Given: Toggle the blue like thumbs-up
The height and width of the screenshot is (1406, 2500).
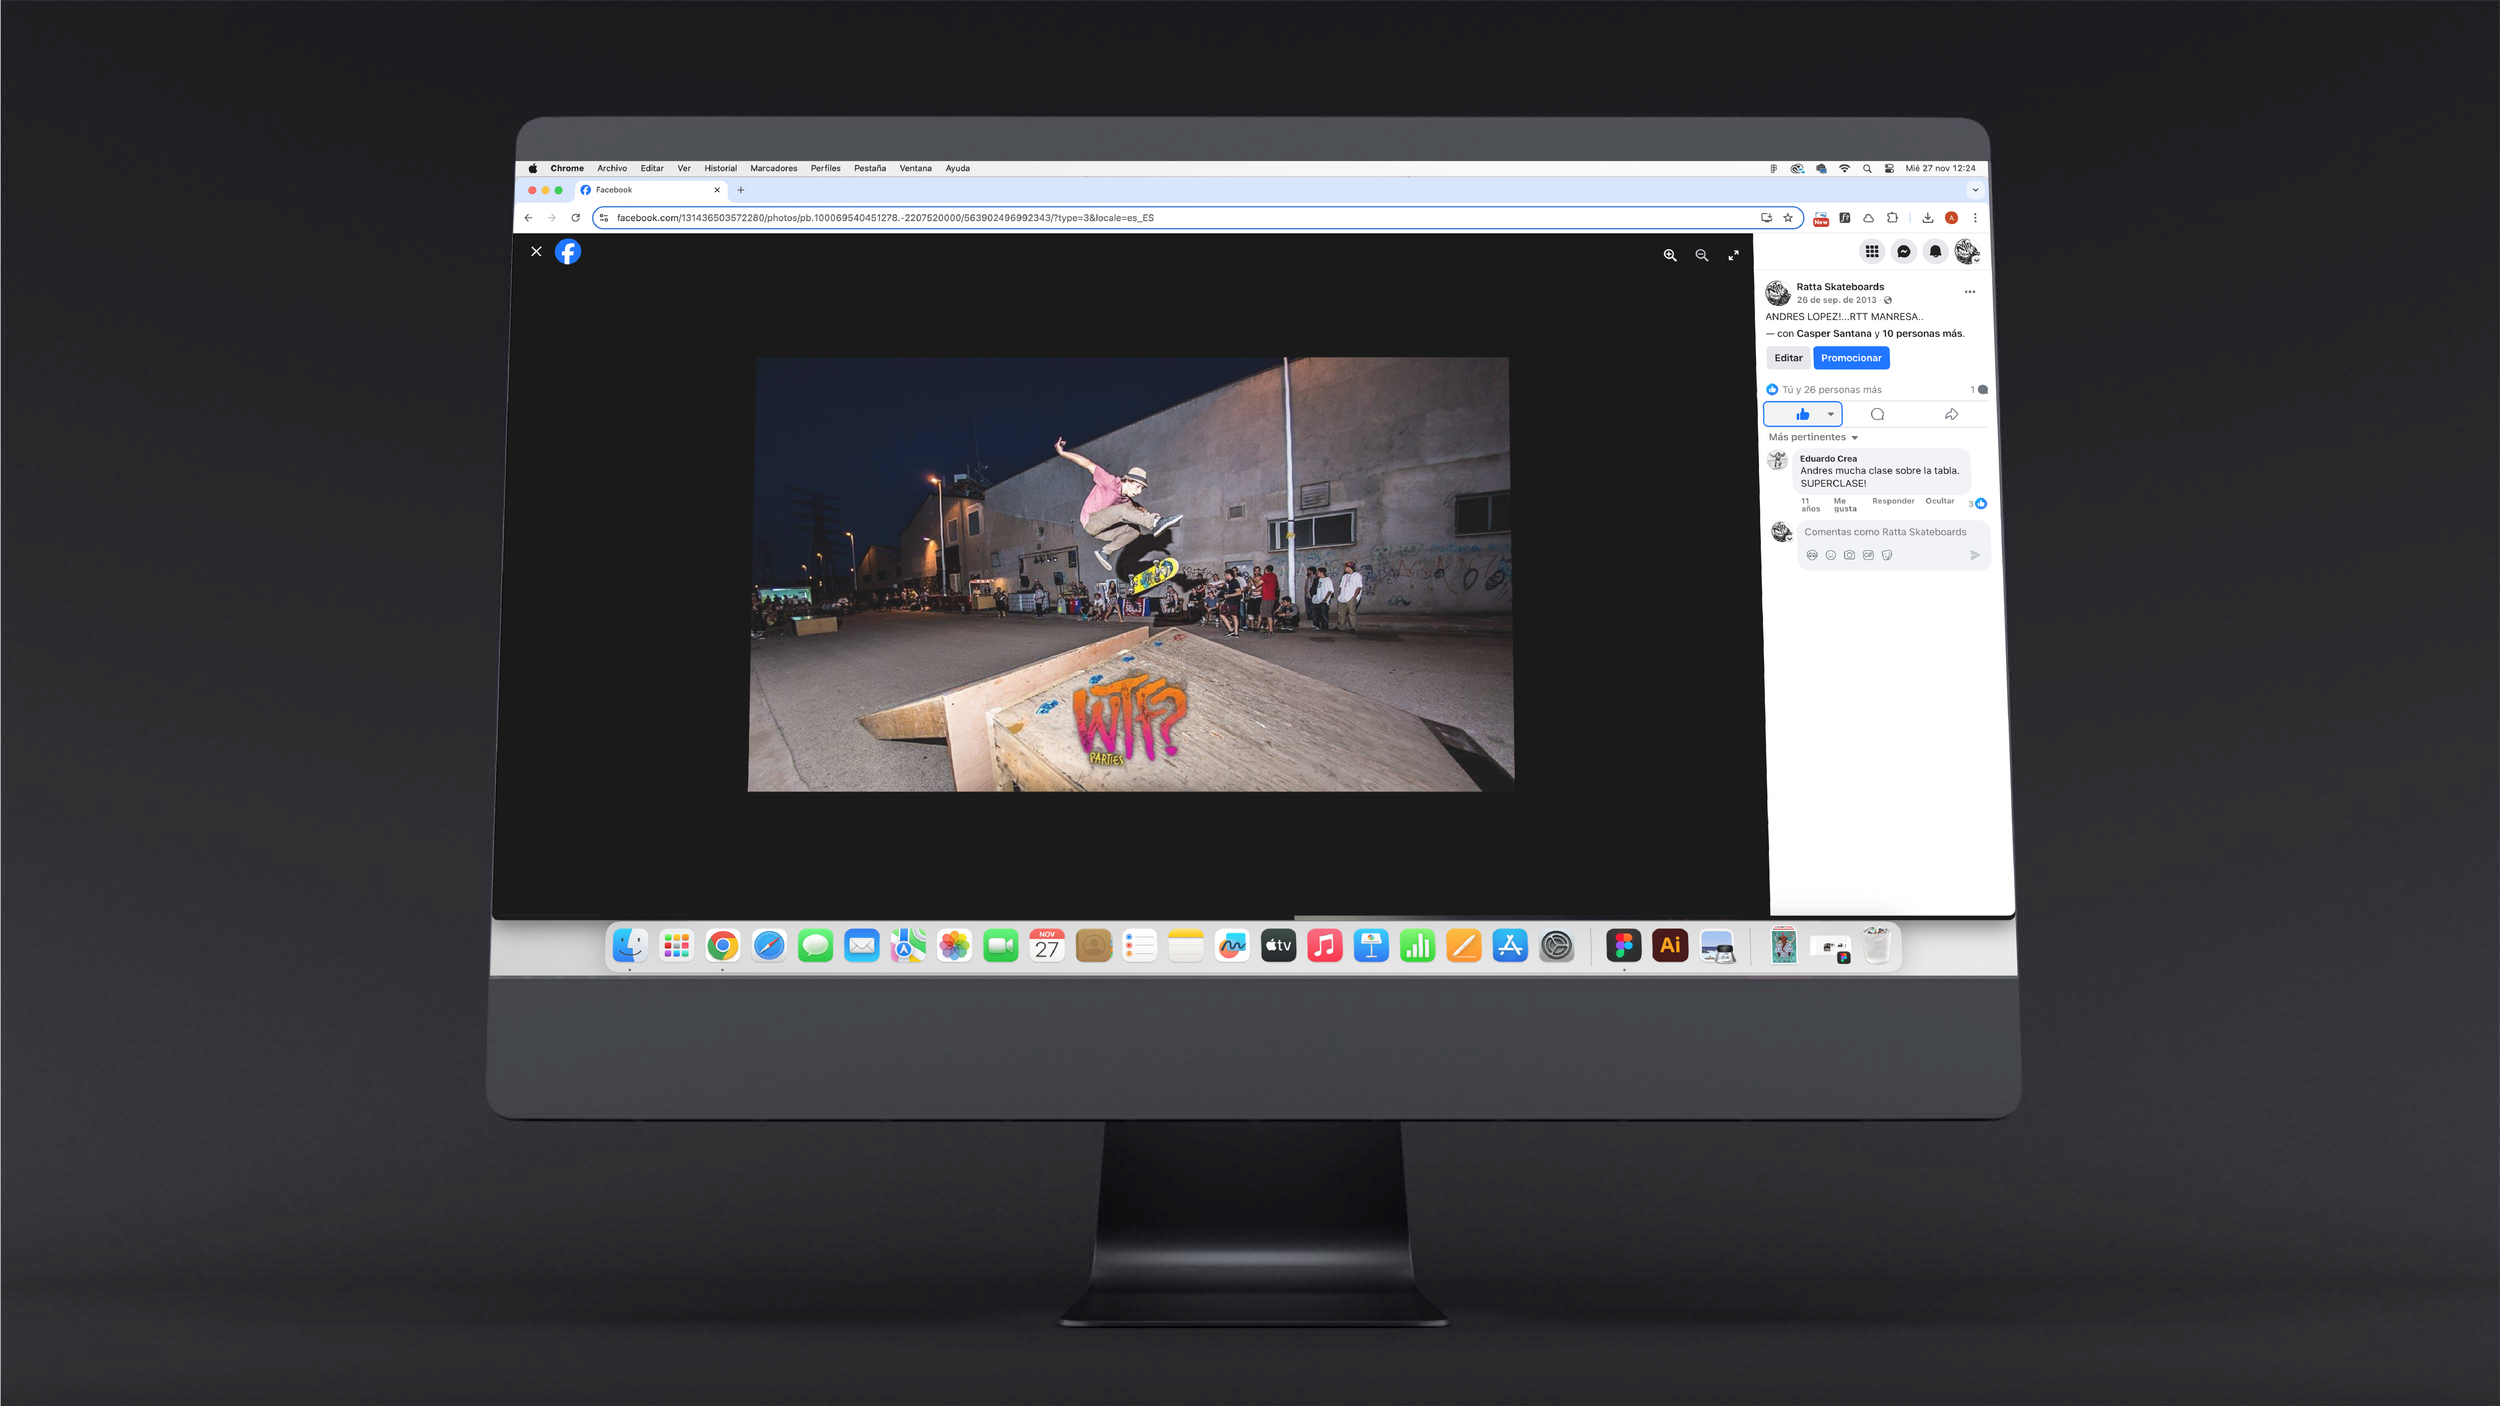Looking at the screenshot, I should [1802, 415].
